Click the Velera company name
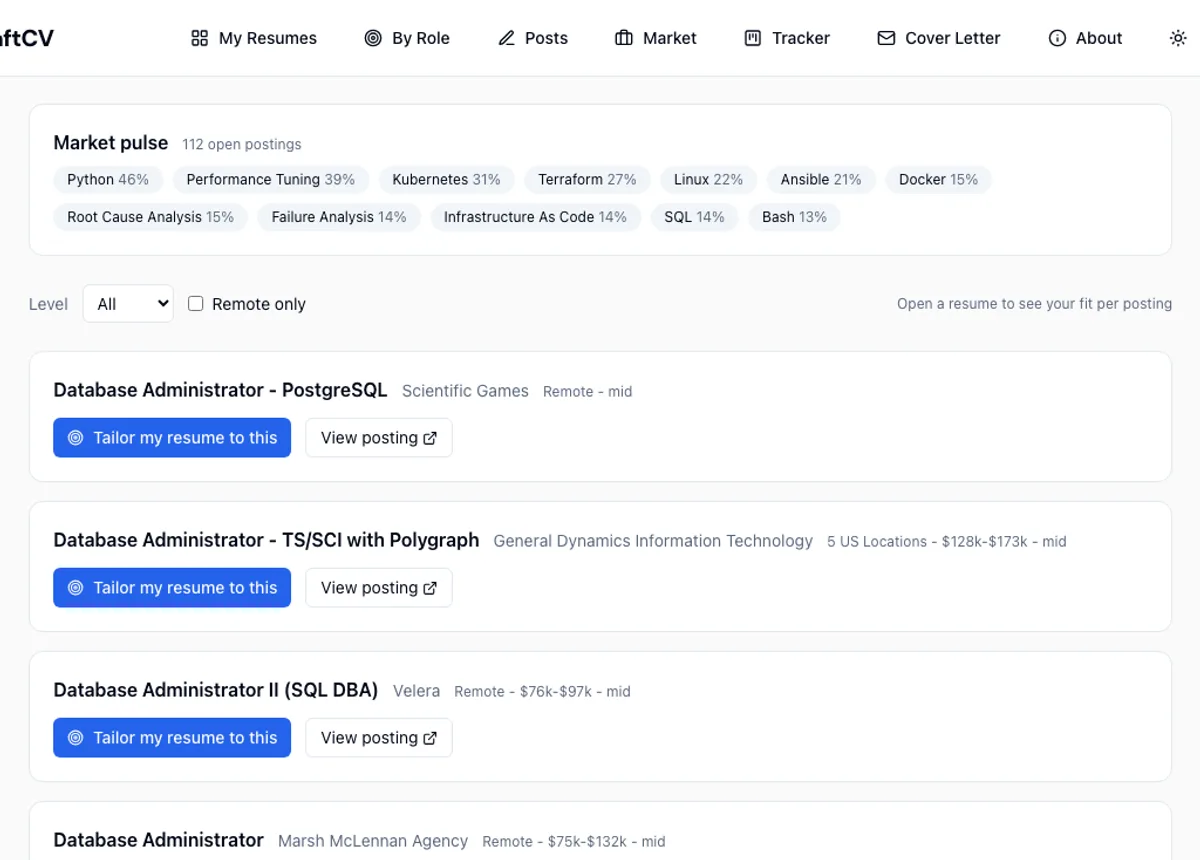 (x=416, y=691)
